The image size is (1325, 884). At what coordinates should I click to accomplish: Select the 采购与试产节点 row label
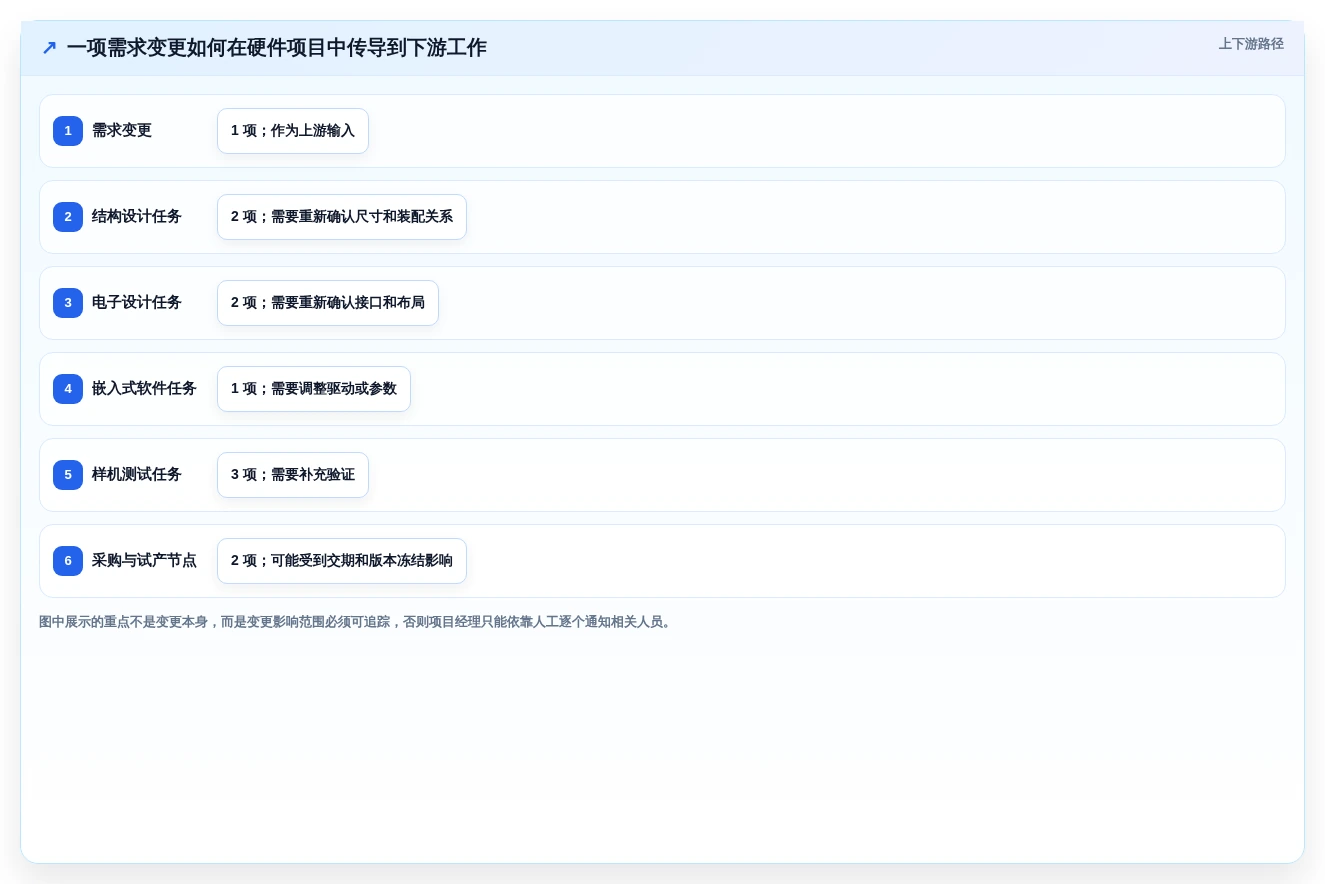(x=144, y=561)
